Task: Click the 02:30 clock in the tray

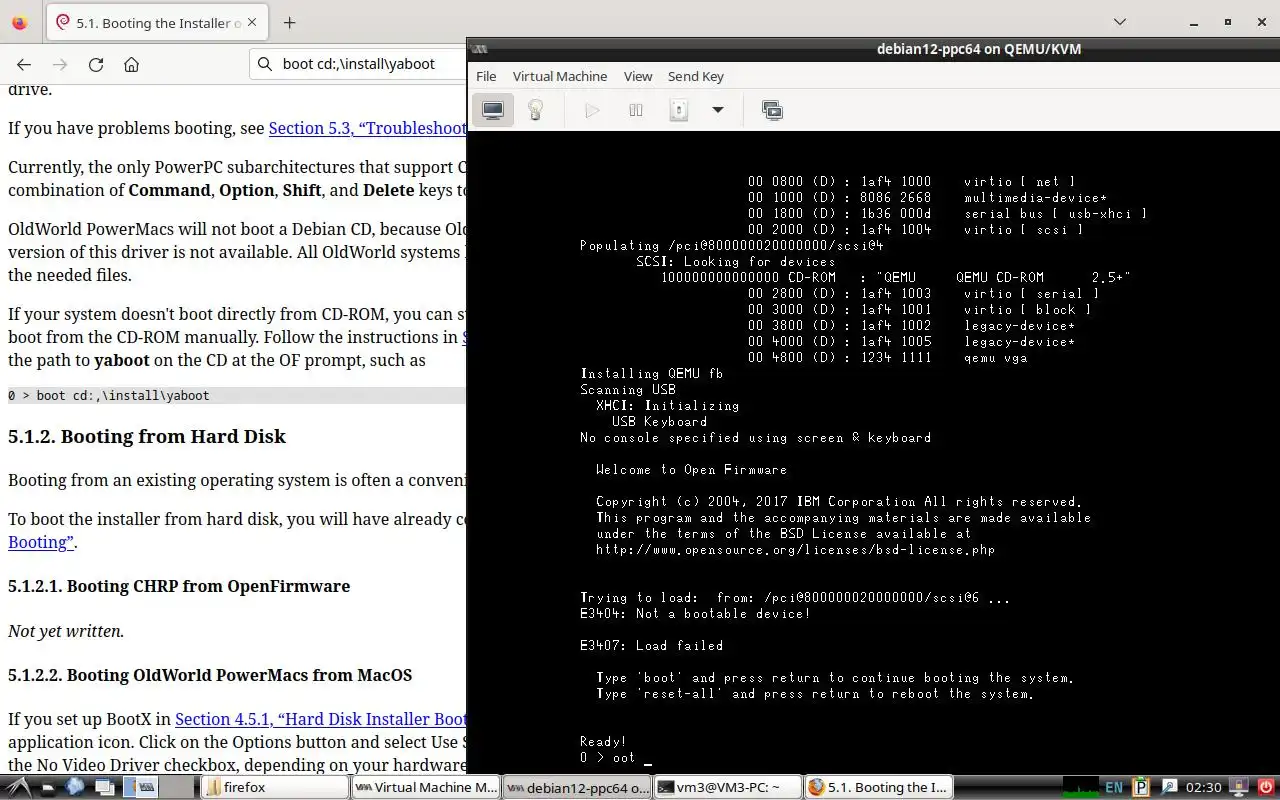Action: point(1204,787)
